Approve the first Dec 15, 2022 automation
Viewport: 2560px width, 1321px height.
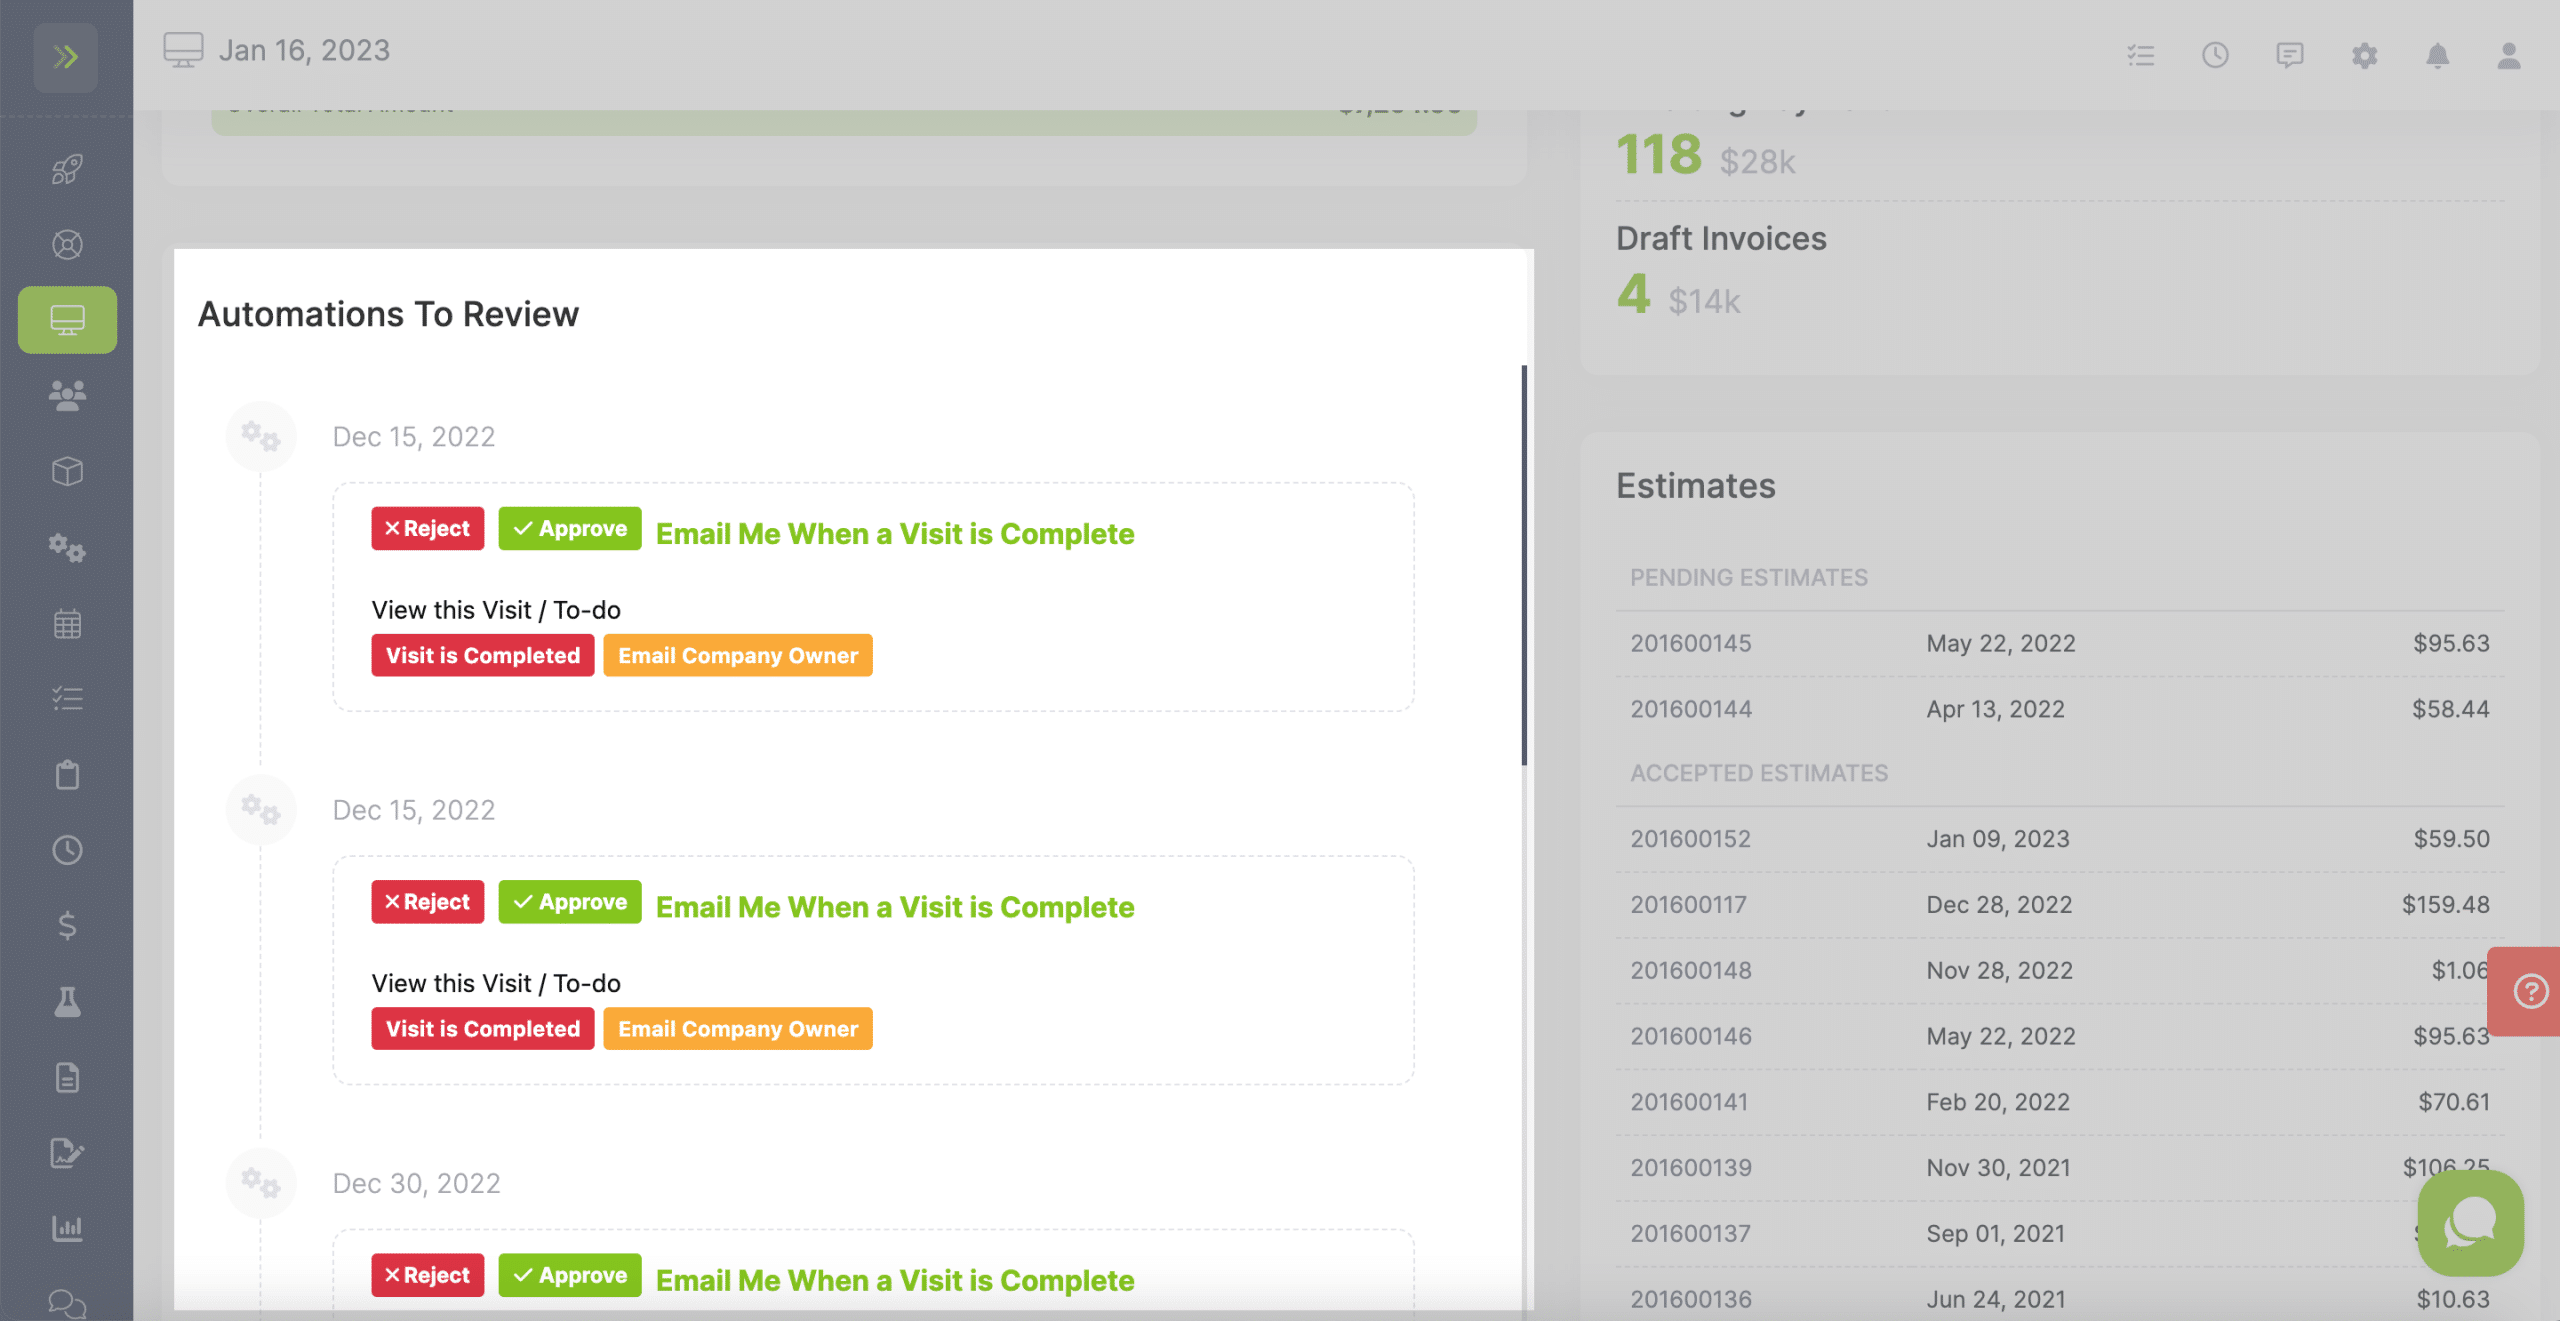[570, 528]
